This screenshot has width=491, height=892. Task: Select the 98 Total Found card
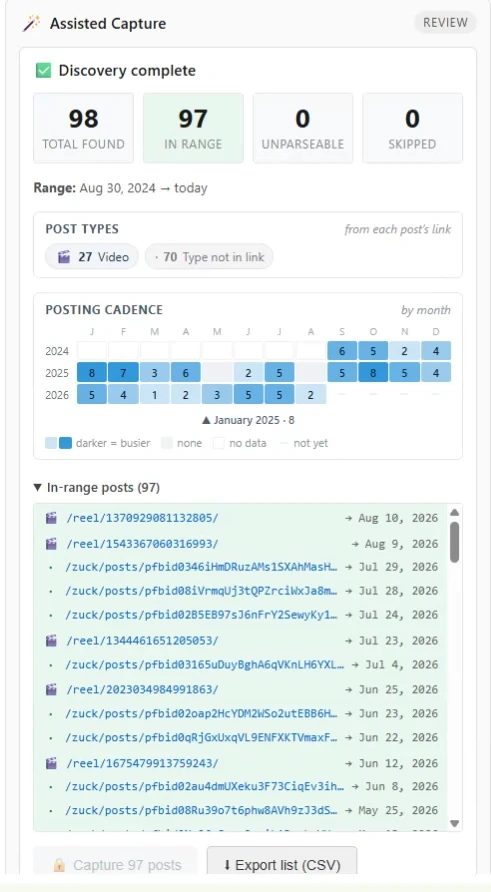[84, 128]
